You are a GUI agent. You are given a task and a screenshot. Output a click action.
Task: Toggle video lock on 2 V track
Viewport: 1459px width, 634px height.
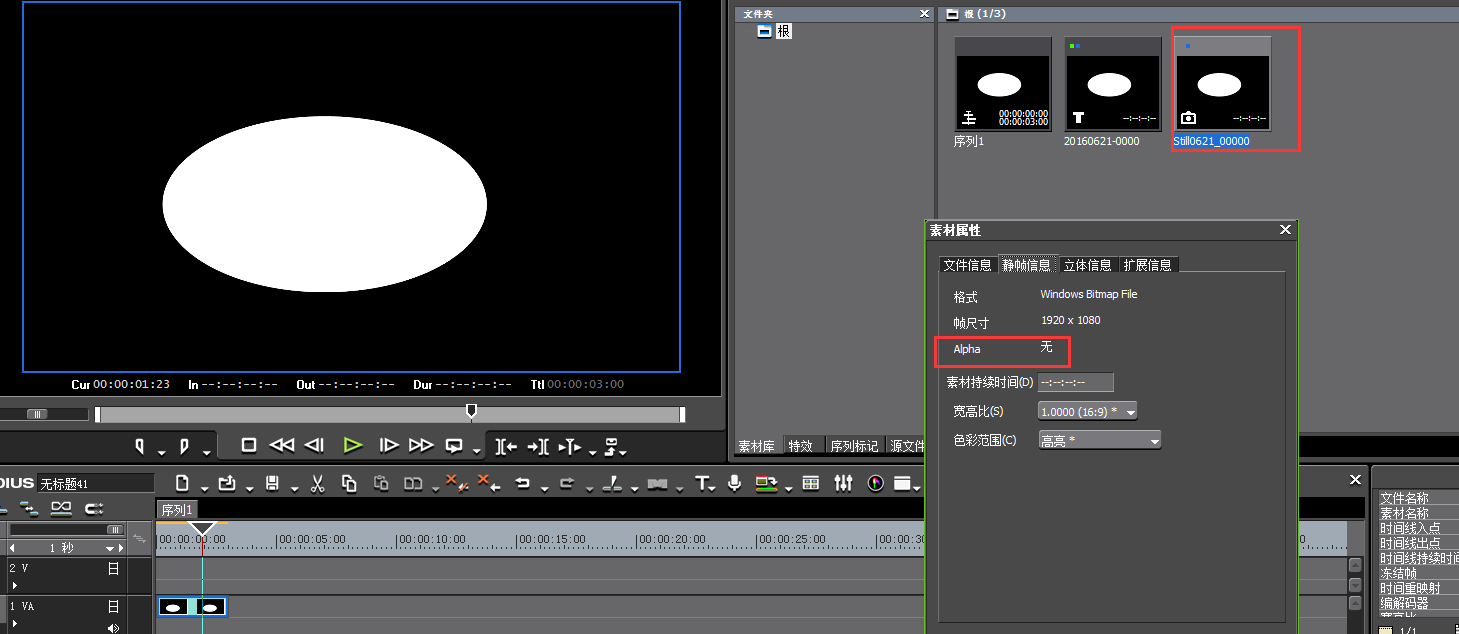click(114, 568)
